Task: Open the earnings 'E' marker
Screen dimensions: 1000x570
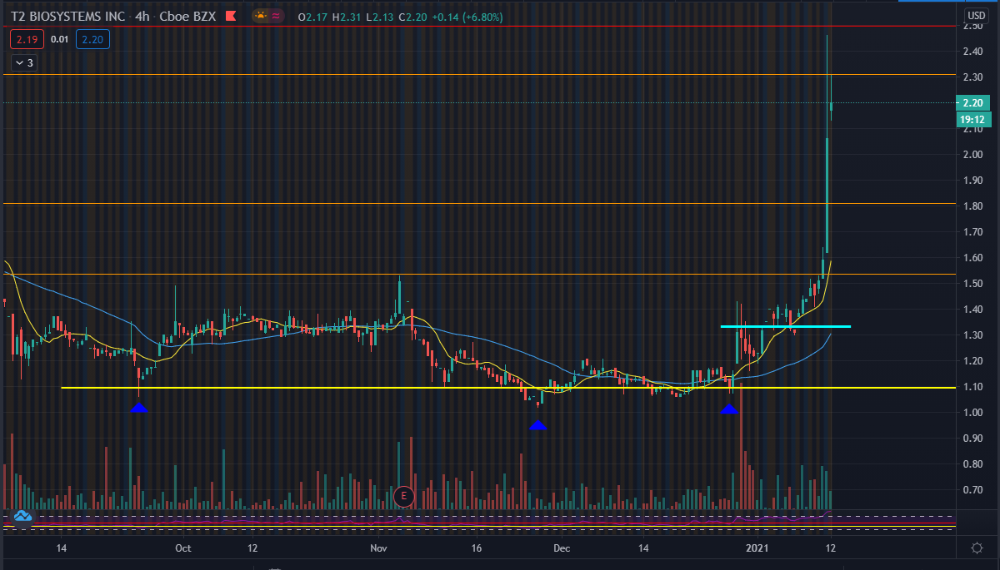Action: point(404,495)
